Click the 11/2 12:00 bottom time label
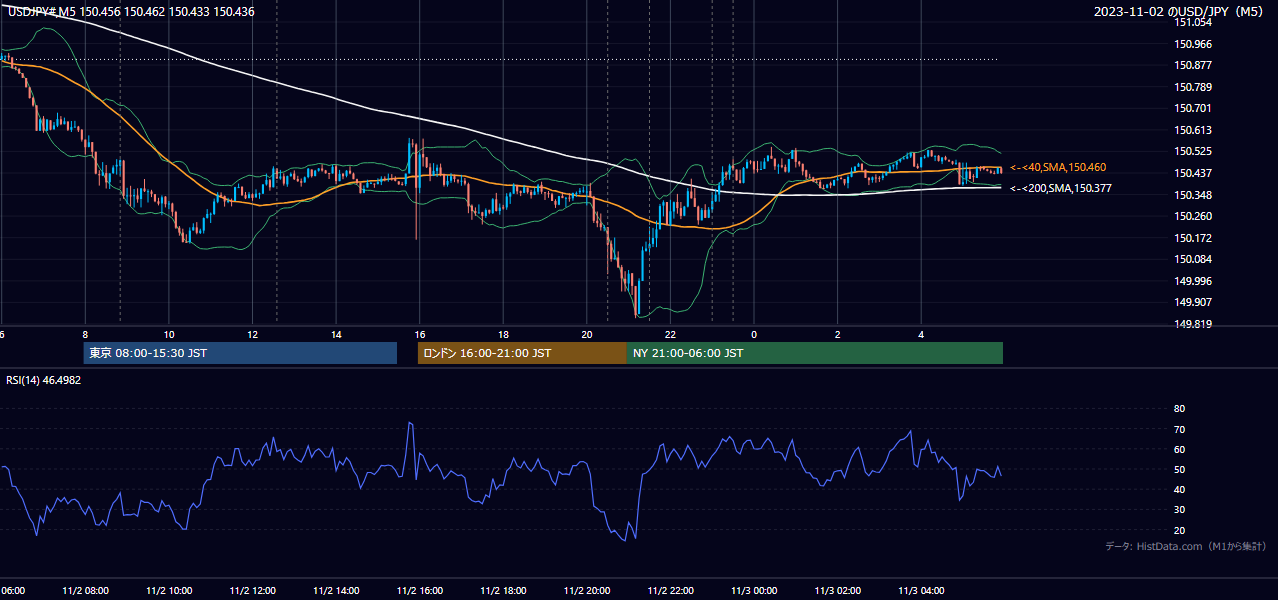 click(x=252, y=591)
